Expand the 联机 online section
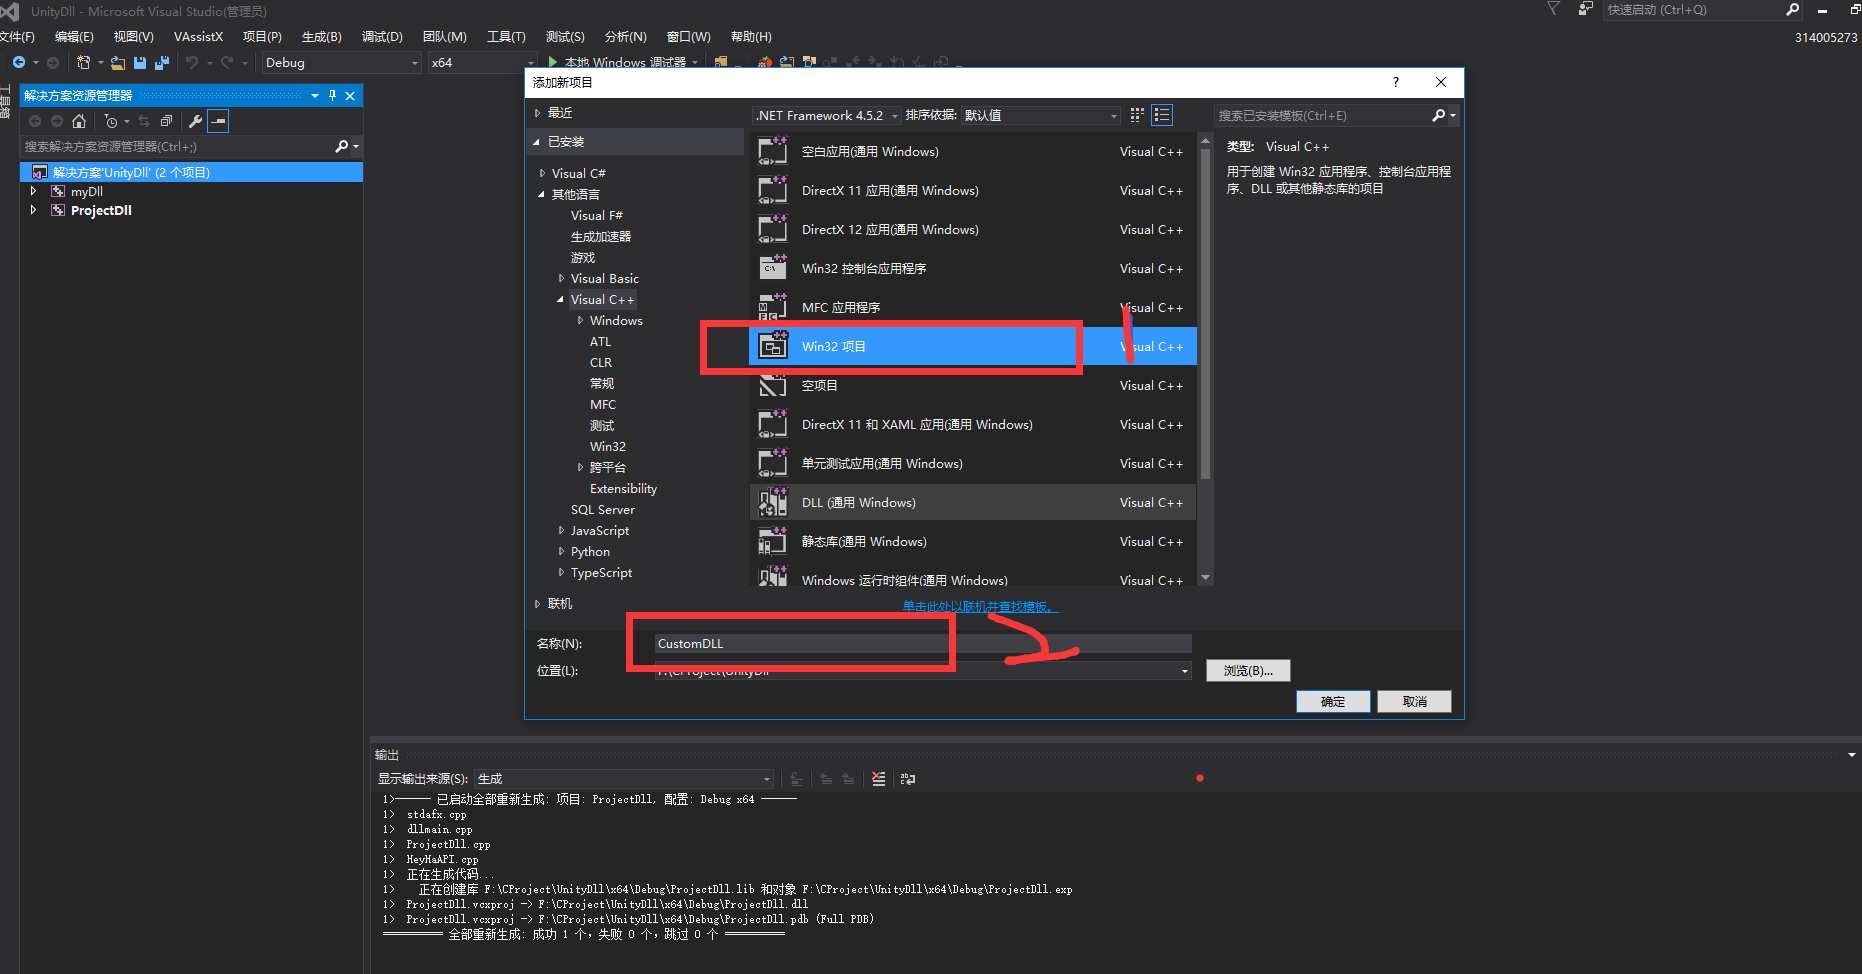Image resolution: width=1862 pixels, height=974 pixels. coord(538,604)
